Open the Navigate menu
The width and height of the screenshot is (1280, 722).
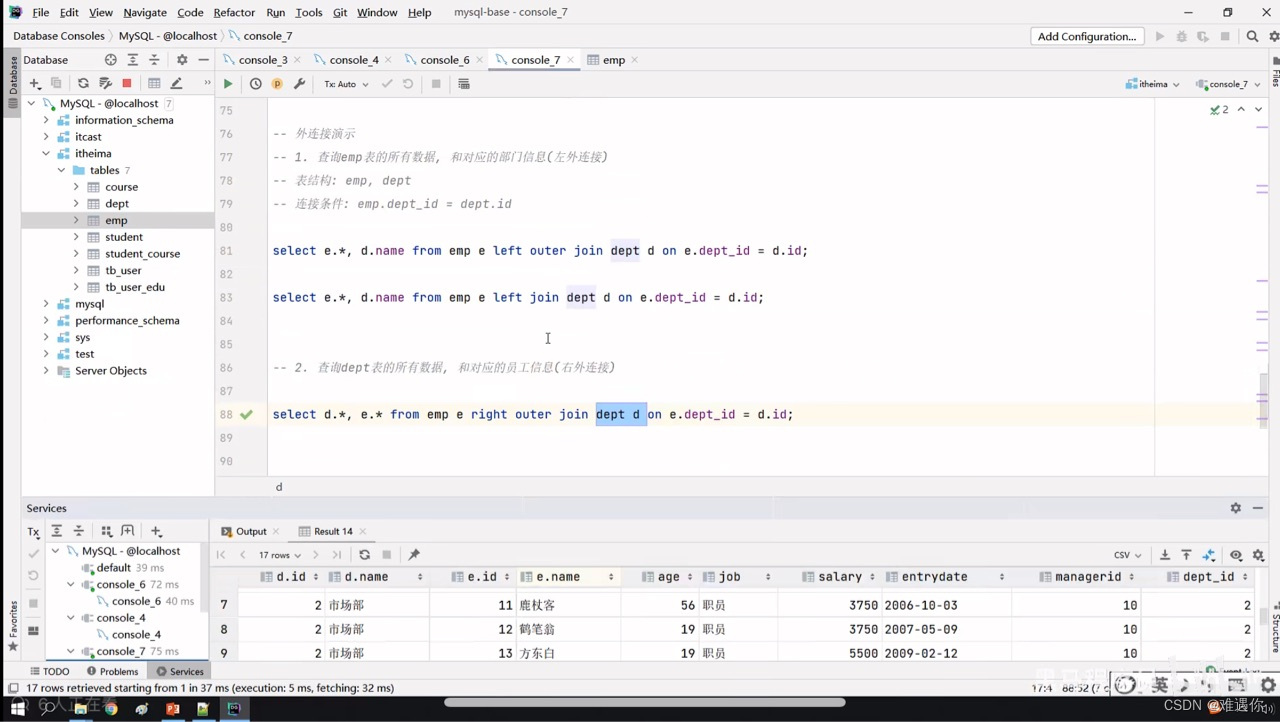point(145,12)
